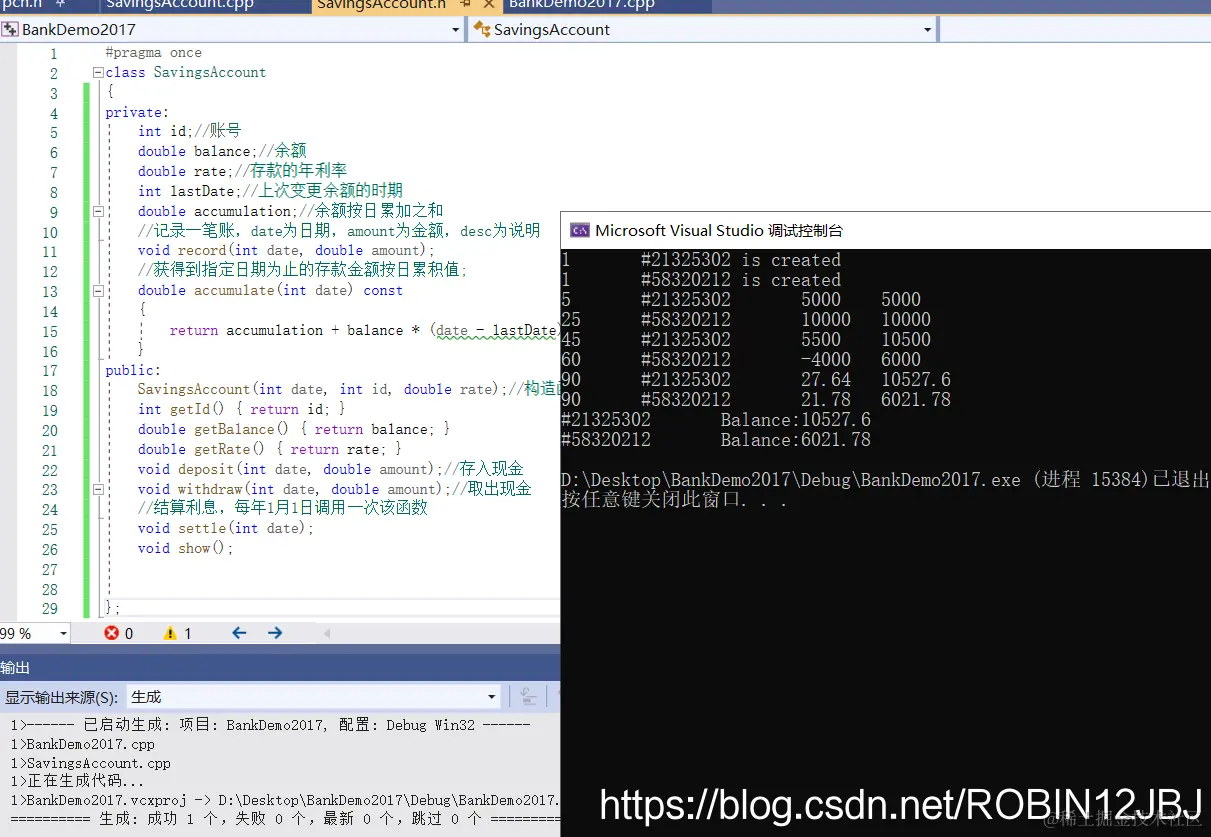Click the BankDemo2017 project icon in the navigation bar
The width and height of the screenshot is (1211, 837).
10,30
